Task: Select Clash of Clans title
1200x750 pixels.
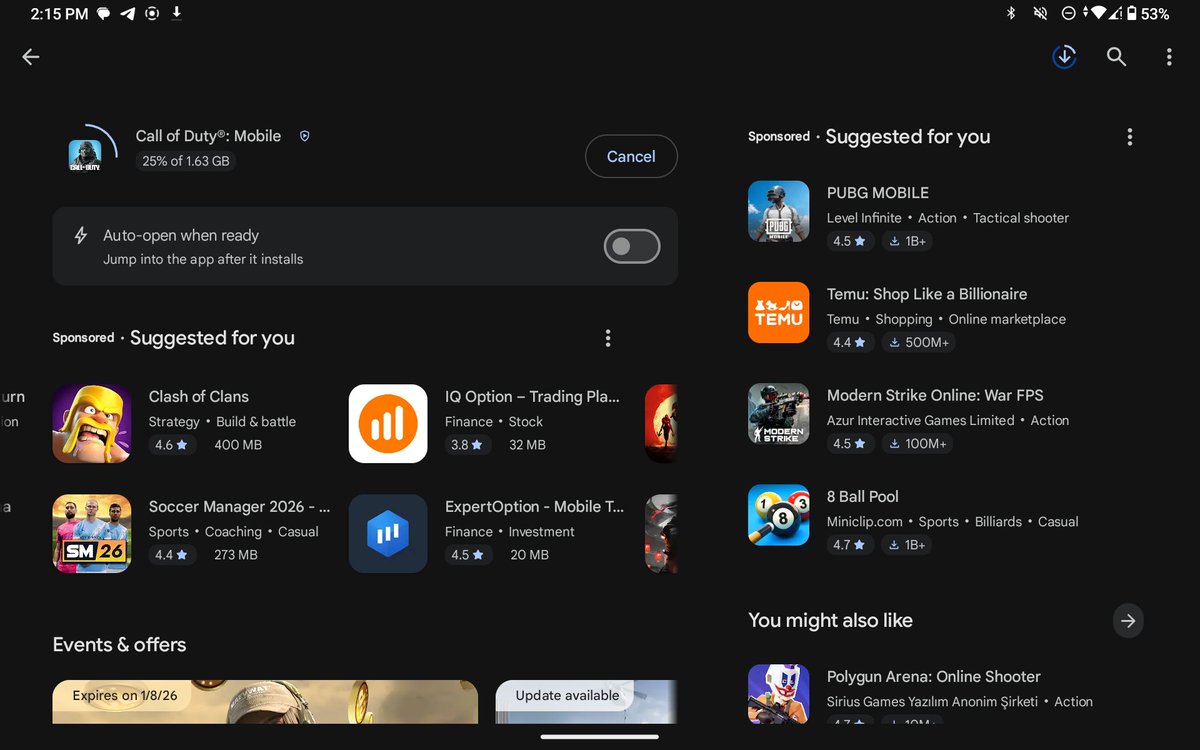Action: pyautogui.click(x=199, y=396)
